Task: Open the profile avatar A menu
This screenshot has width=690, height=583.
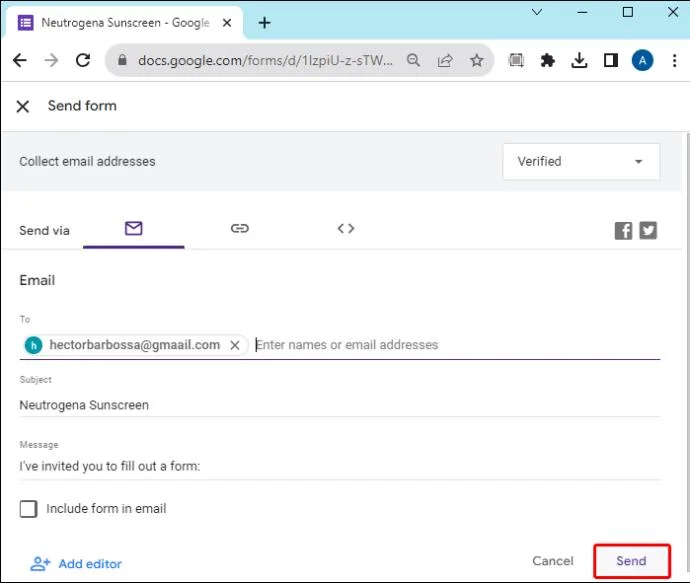Action: tap(642, 60)
